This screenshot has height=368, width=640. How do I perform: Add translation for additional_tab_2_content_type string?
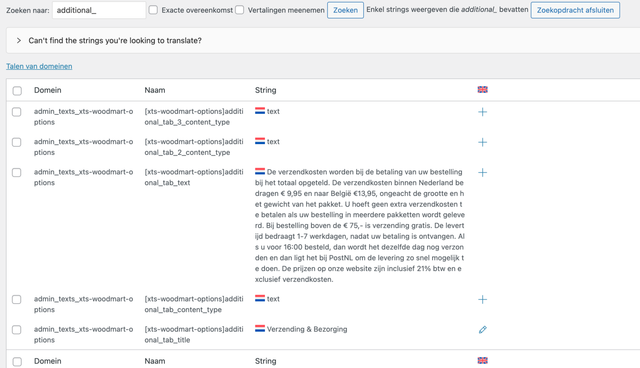point(482,142)
